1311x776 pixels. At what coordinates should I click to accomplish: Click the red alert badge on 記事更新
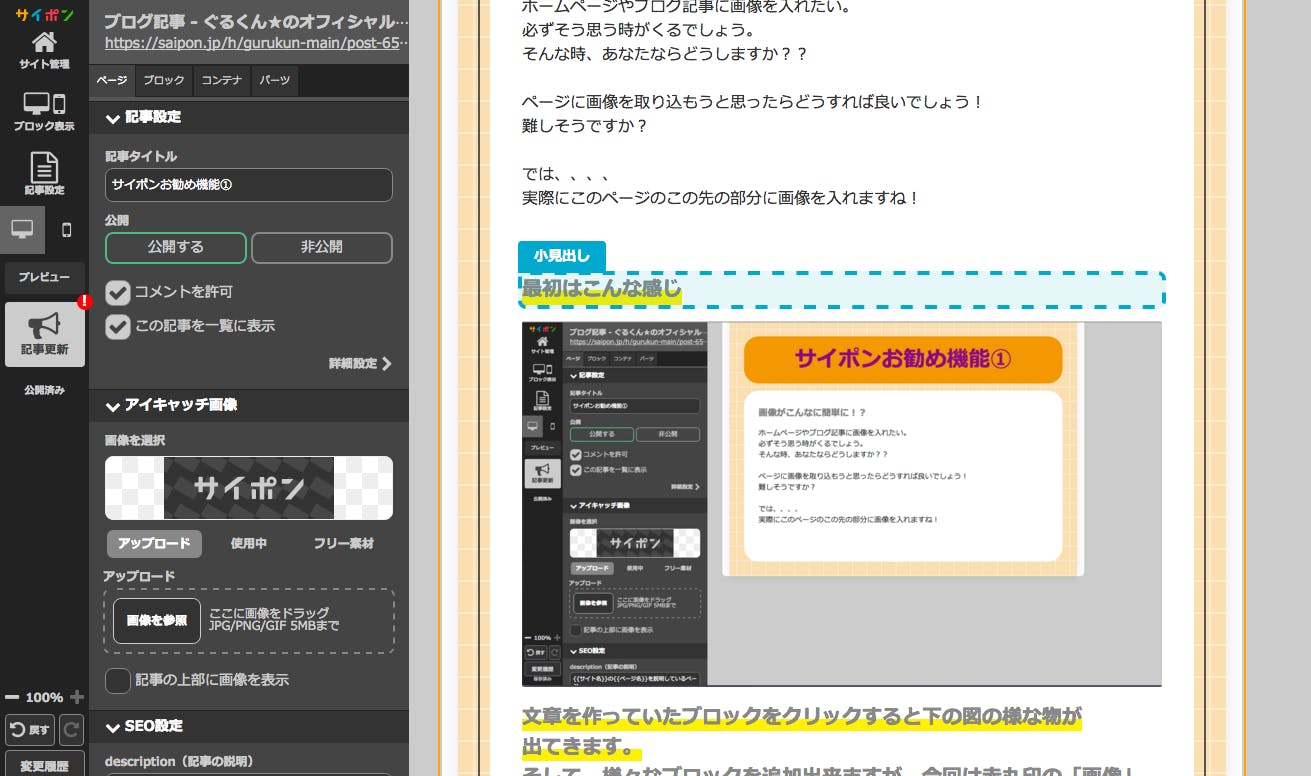click(85, 301)
